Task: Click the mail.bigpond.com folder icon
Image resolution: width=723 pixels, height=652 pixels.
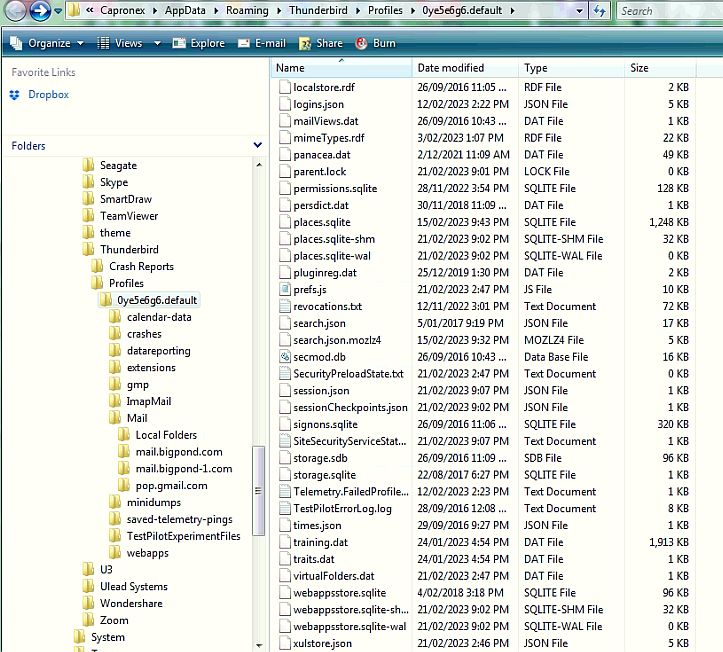Action: pyautogui.click(x=124, y=452)
